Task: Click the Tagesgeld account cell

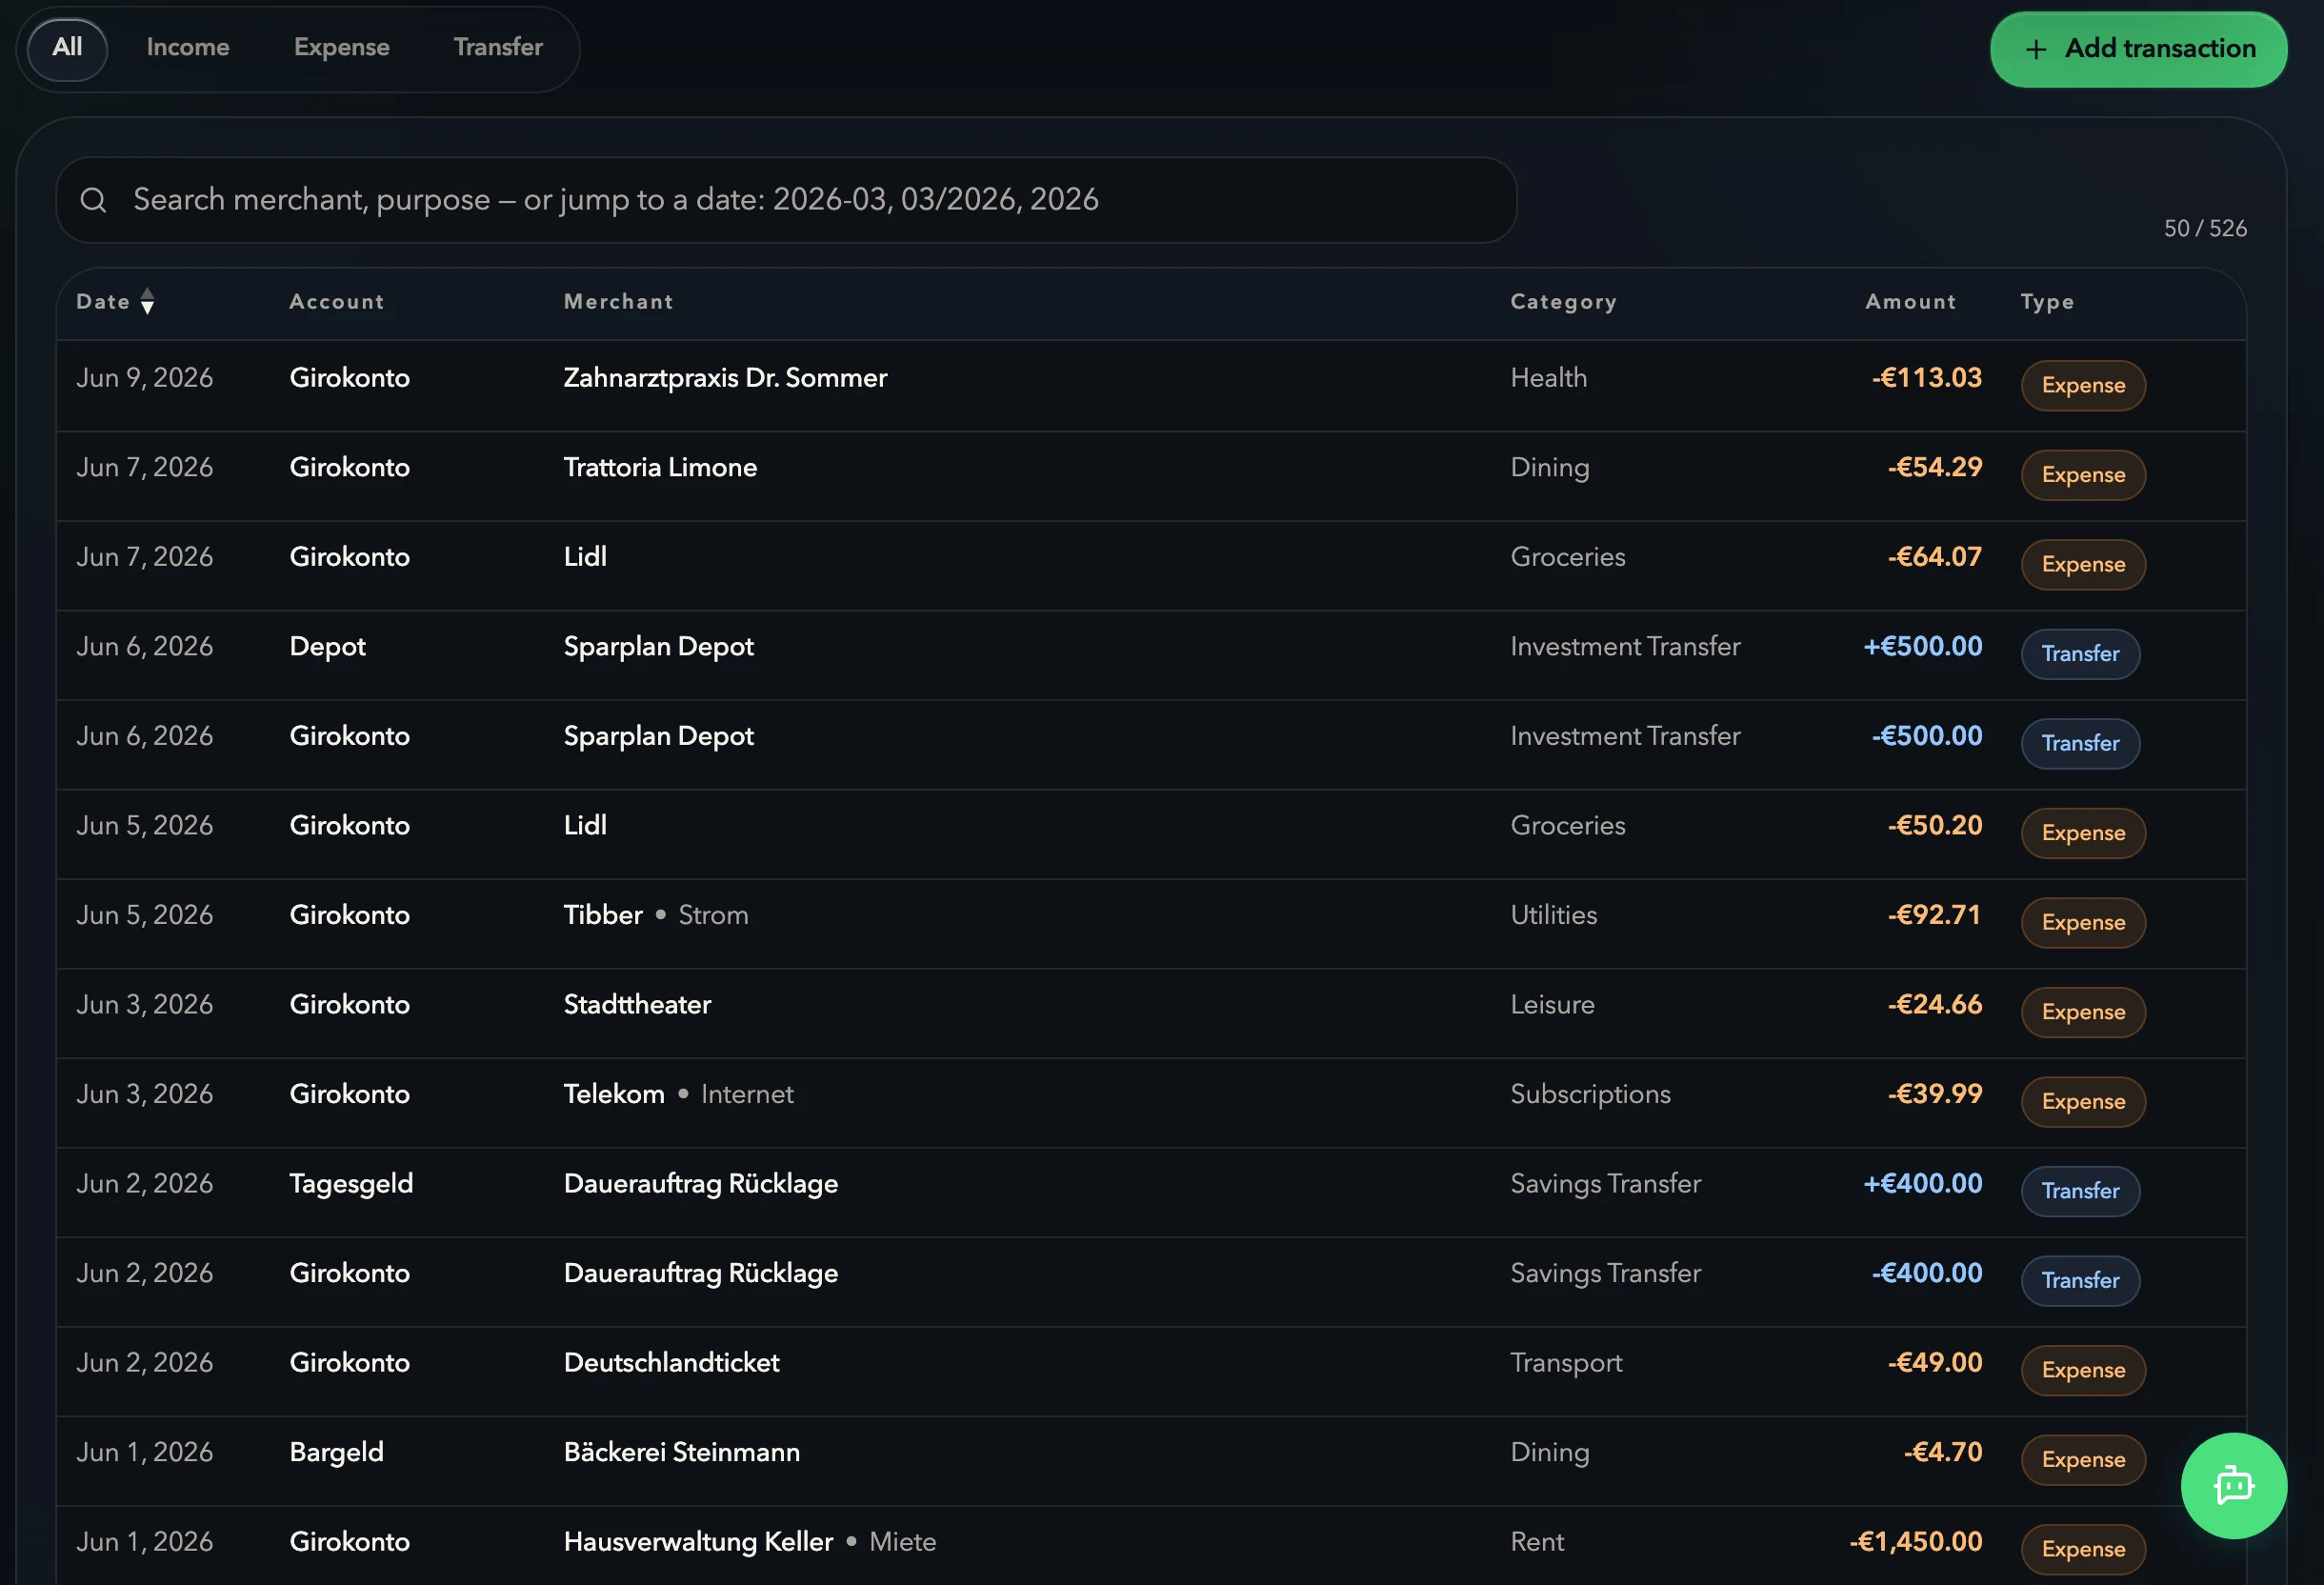Action: click(351, 1183)
